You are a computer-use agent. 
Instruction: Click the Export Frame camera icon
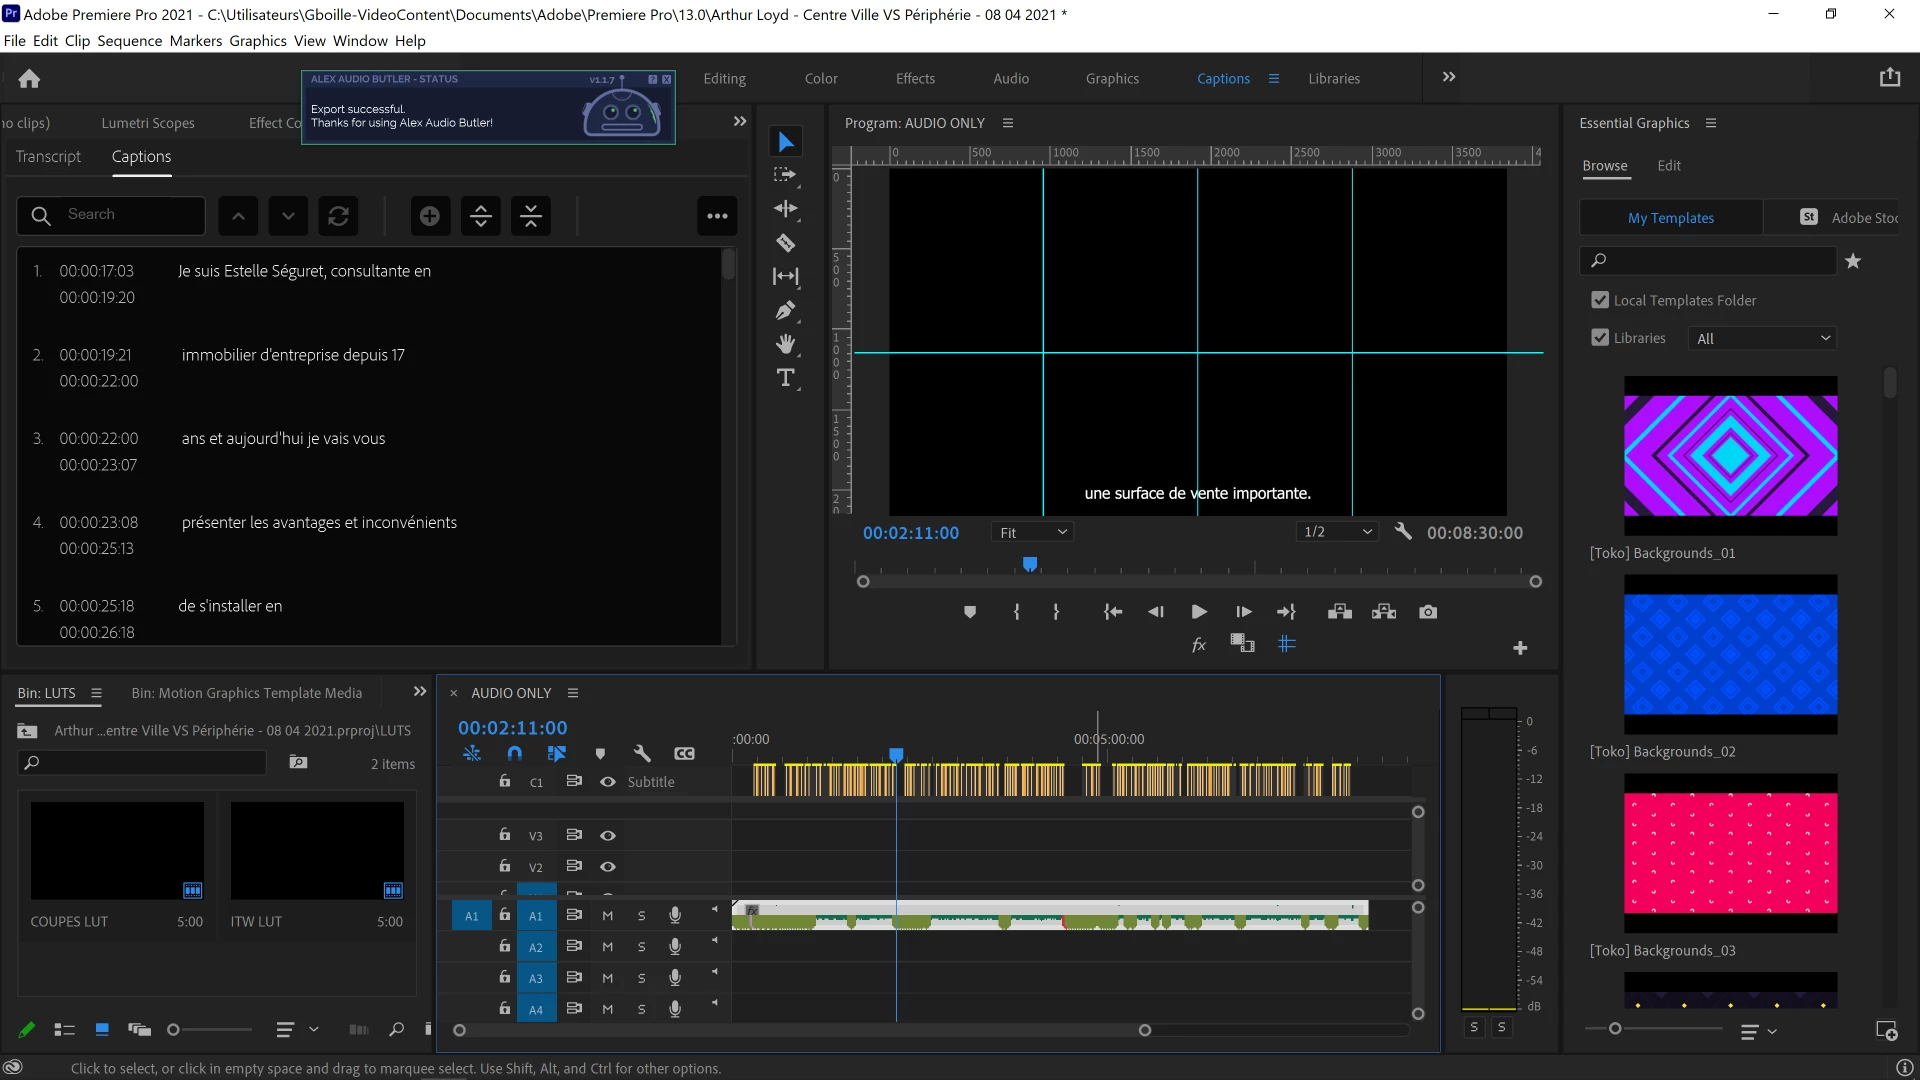point(1428,612)
